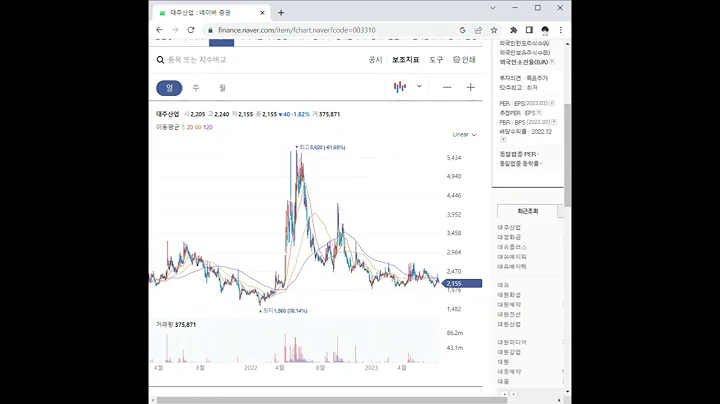Expand the chart type dropdown arrow
720x404 pixels.
[x=419, y=86]
